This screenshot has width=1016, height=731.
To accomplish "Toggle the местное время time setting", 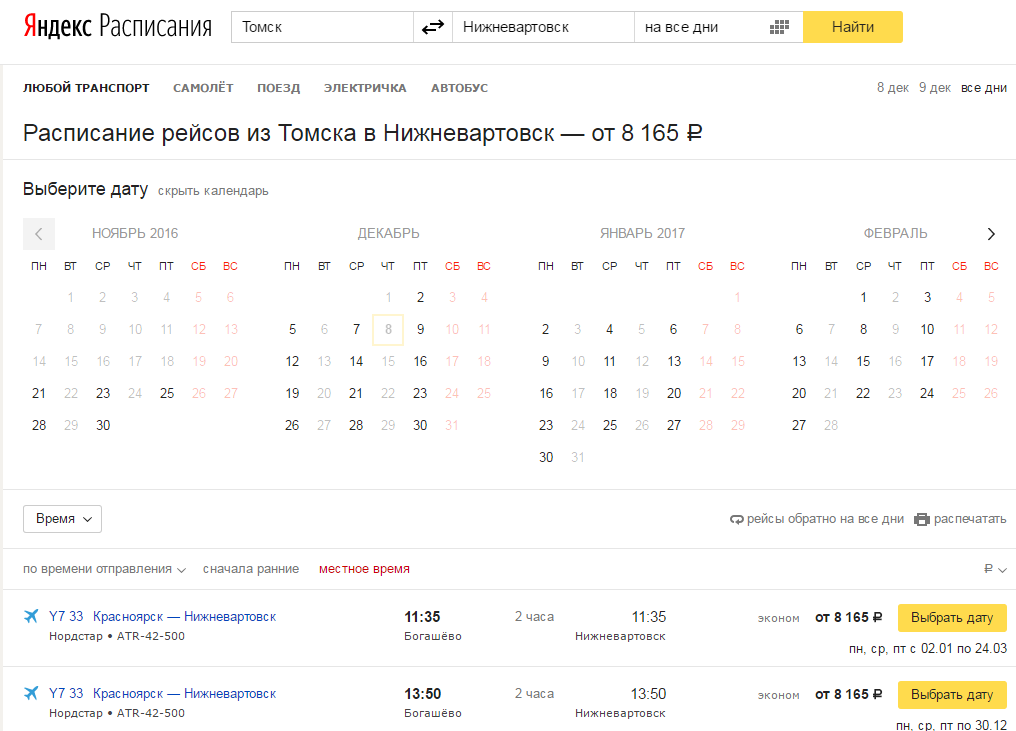I will [364, 569].
